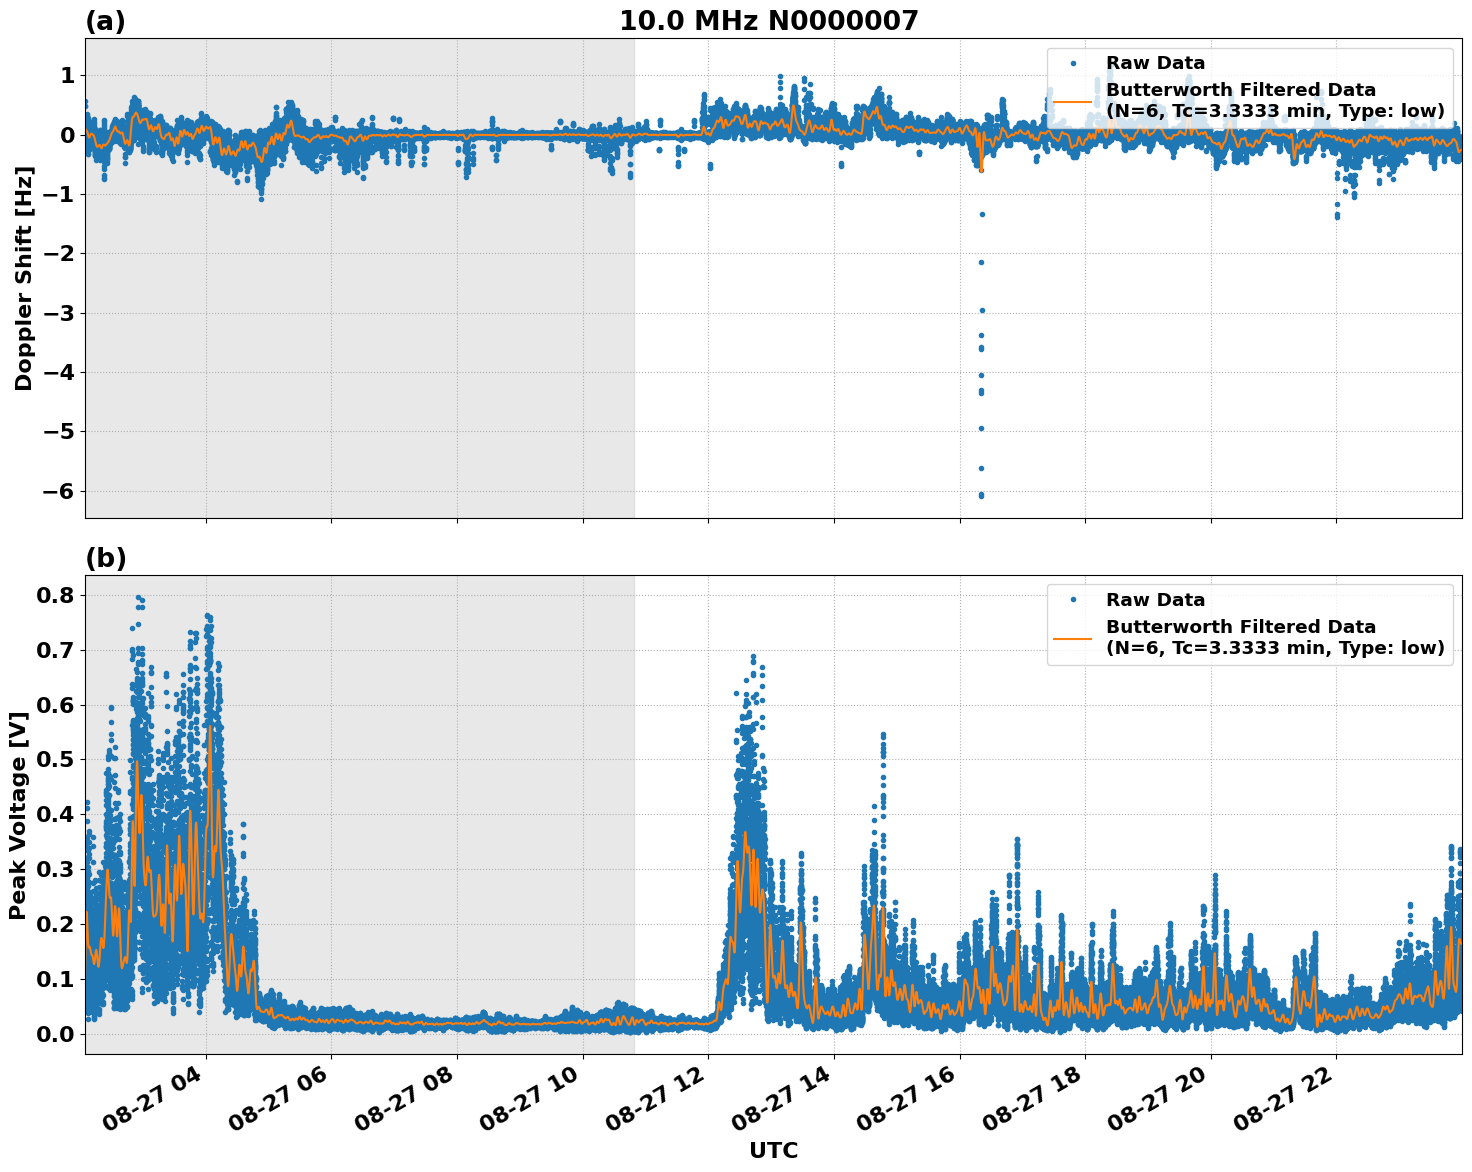This screenshot has height=1172, width=1472.
Task: Click the orange line sample in bottom legend
Action: (x=1073, y=637)
